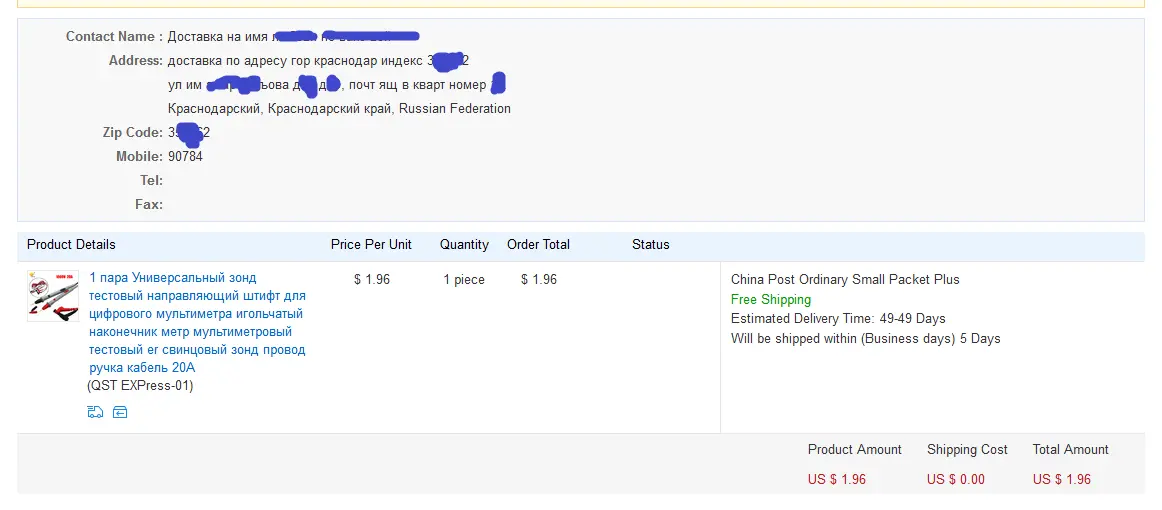Viewport: 1162px width, 510px height.
Task: Open the product title link for multimeter probes
Action: pyautogui.click(x=197, y=322)
